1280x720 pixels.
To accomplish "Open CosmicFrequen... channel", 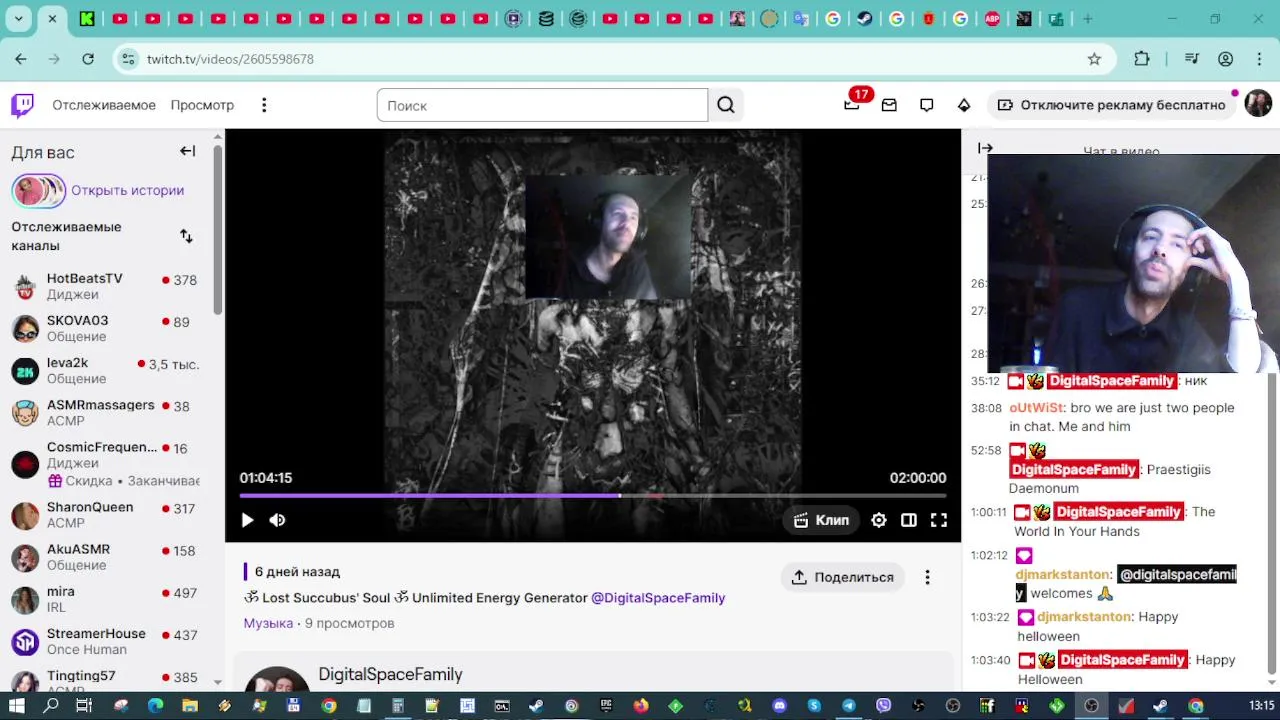I will point(106,463).
